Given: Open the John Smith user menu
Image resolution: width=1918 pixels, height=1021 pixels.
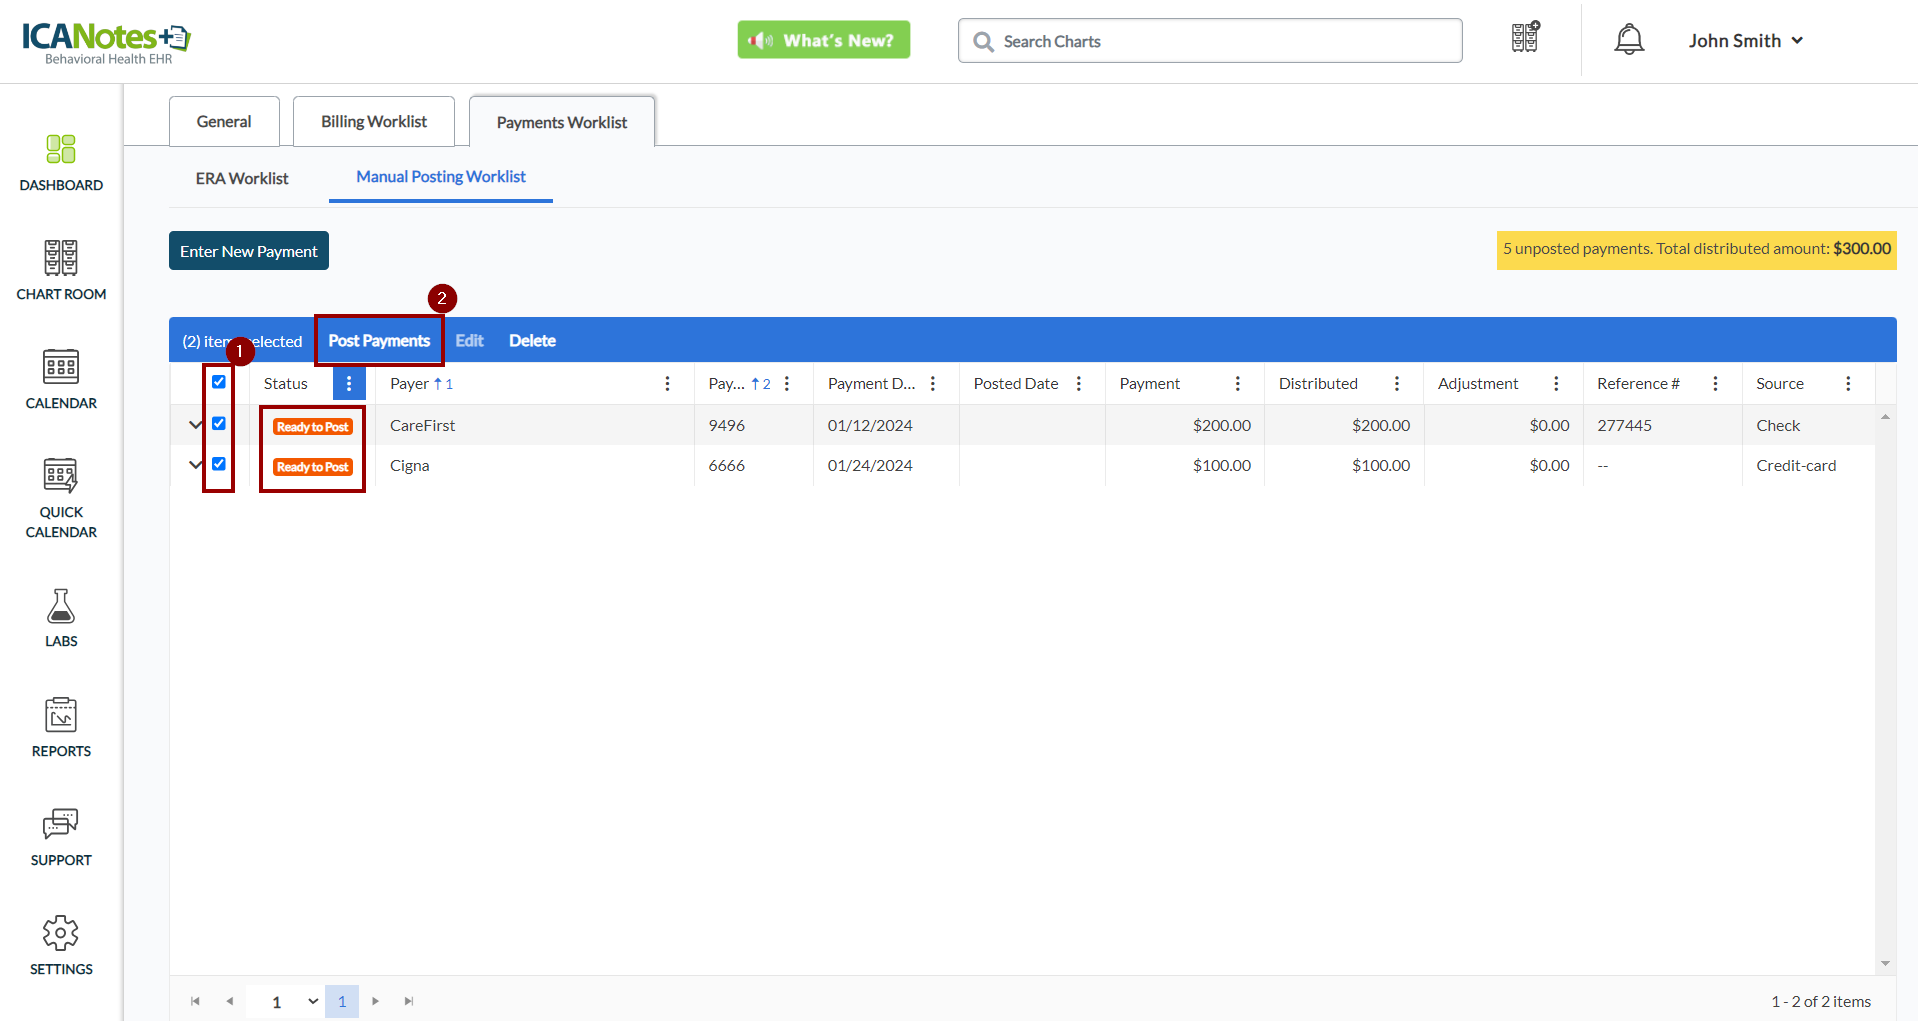Looking at the screenshot, I should [1745, 41].
